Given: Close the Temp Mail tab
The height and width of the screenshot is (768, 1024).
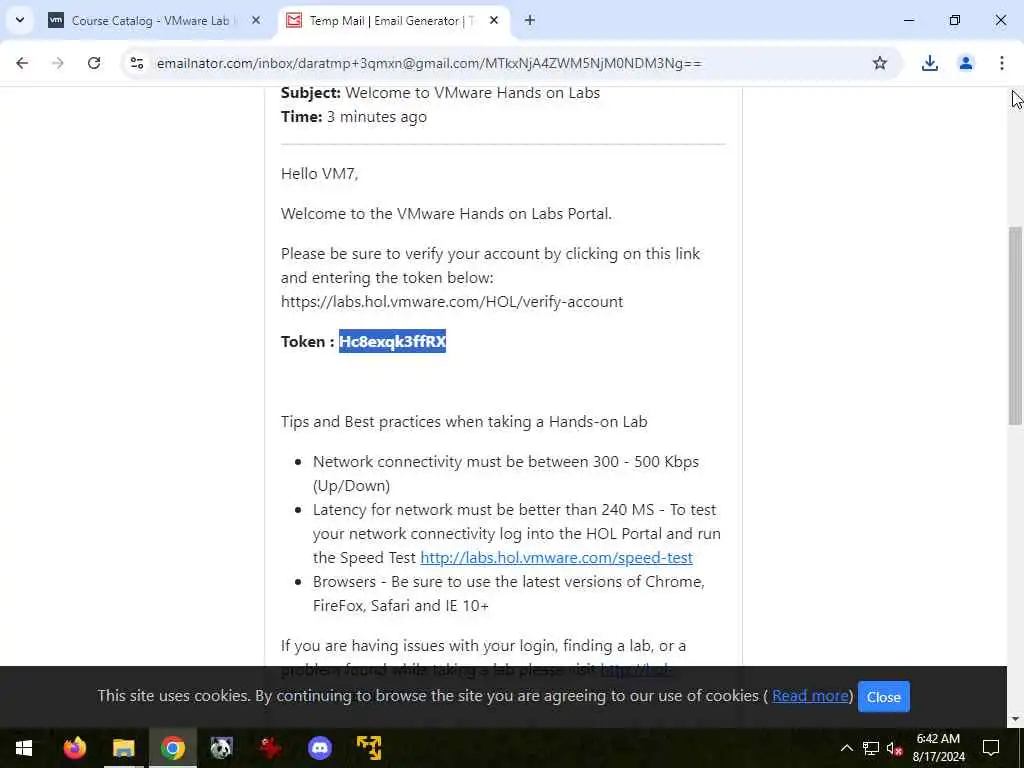Looking at the screenshot, I should pyautogui.click(x=494, y=20).
